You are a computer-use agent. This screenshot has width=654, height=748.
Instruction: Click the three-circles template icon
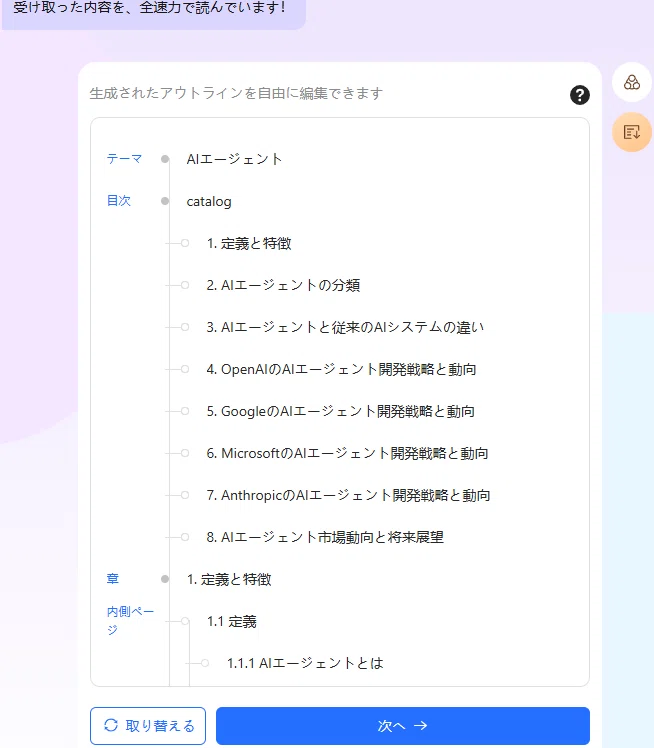click(632, 83)
